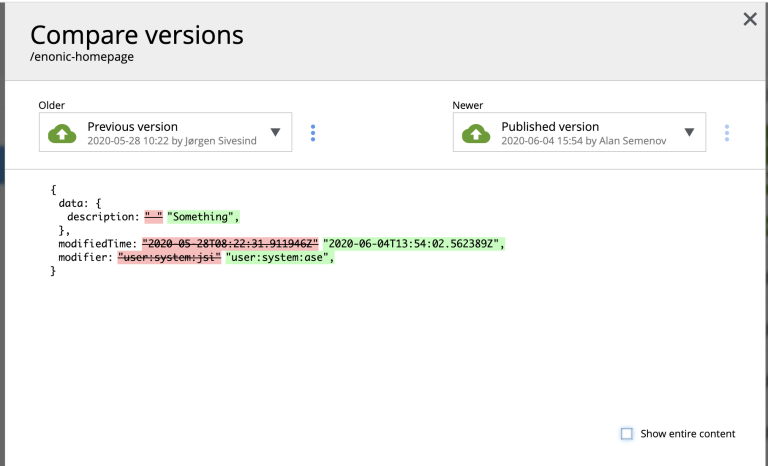This screenshot has width=768, height=466.
Task: Click the added "Something" description value
Action: click(203, 217)
